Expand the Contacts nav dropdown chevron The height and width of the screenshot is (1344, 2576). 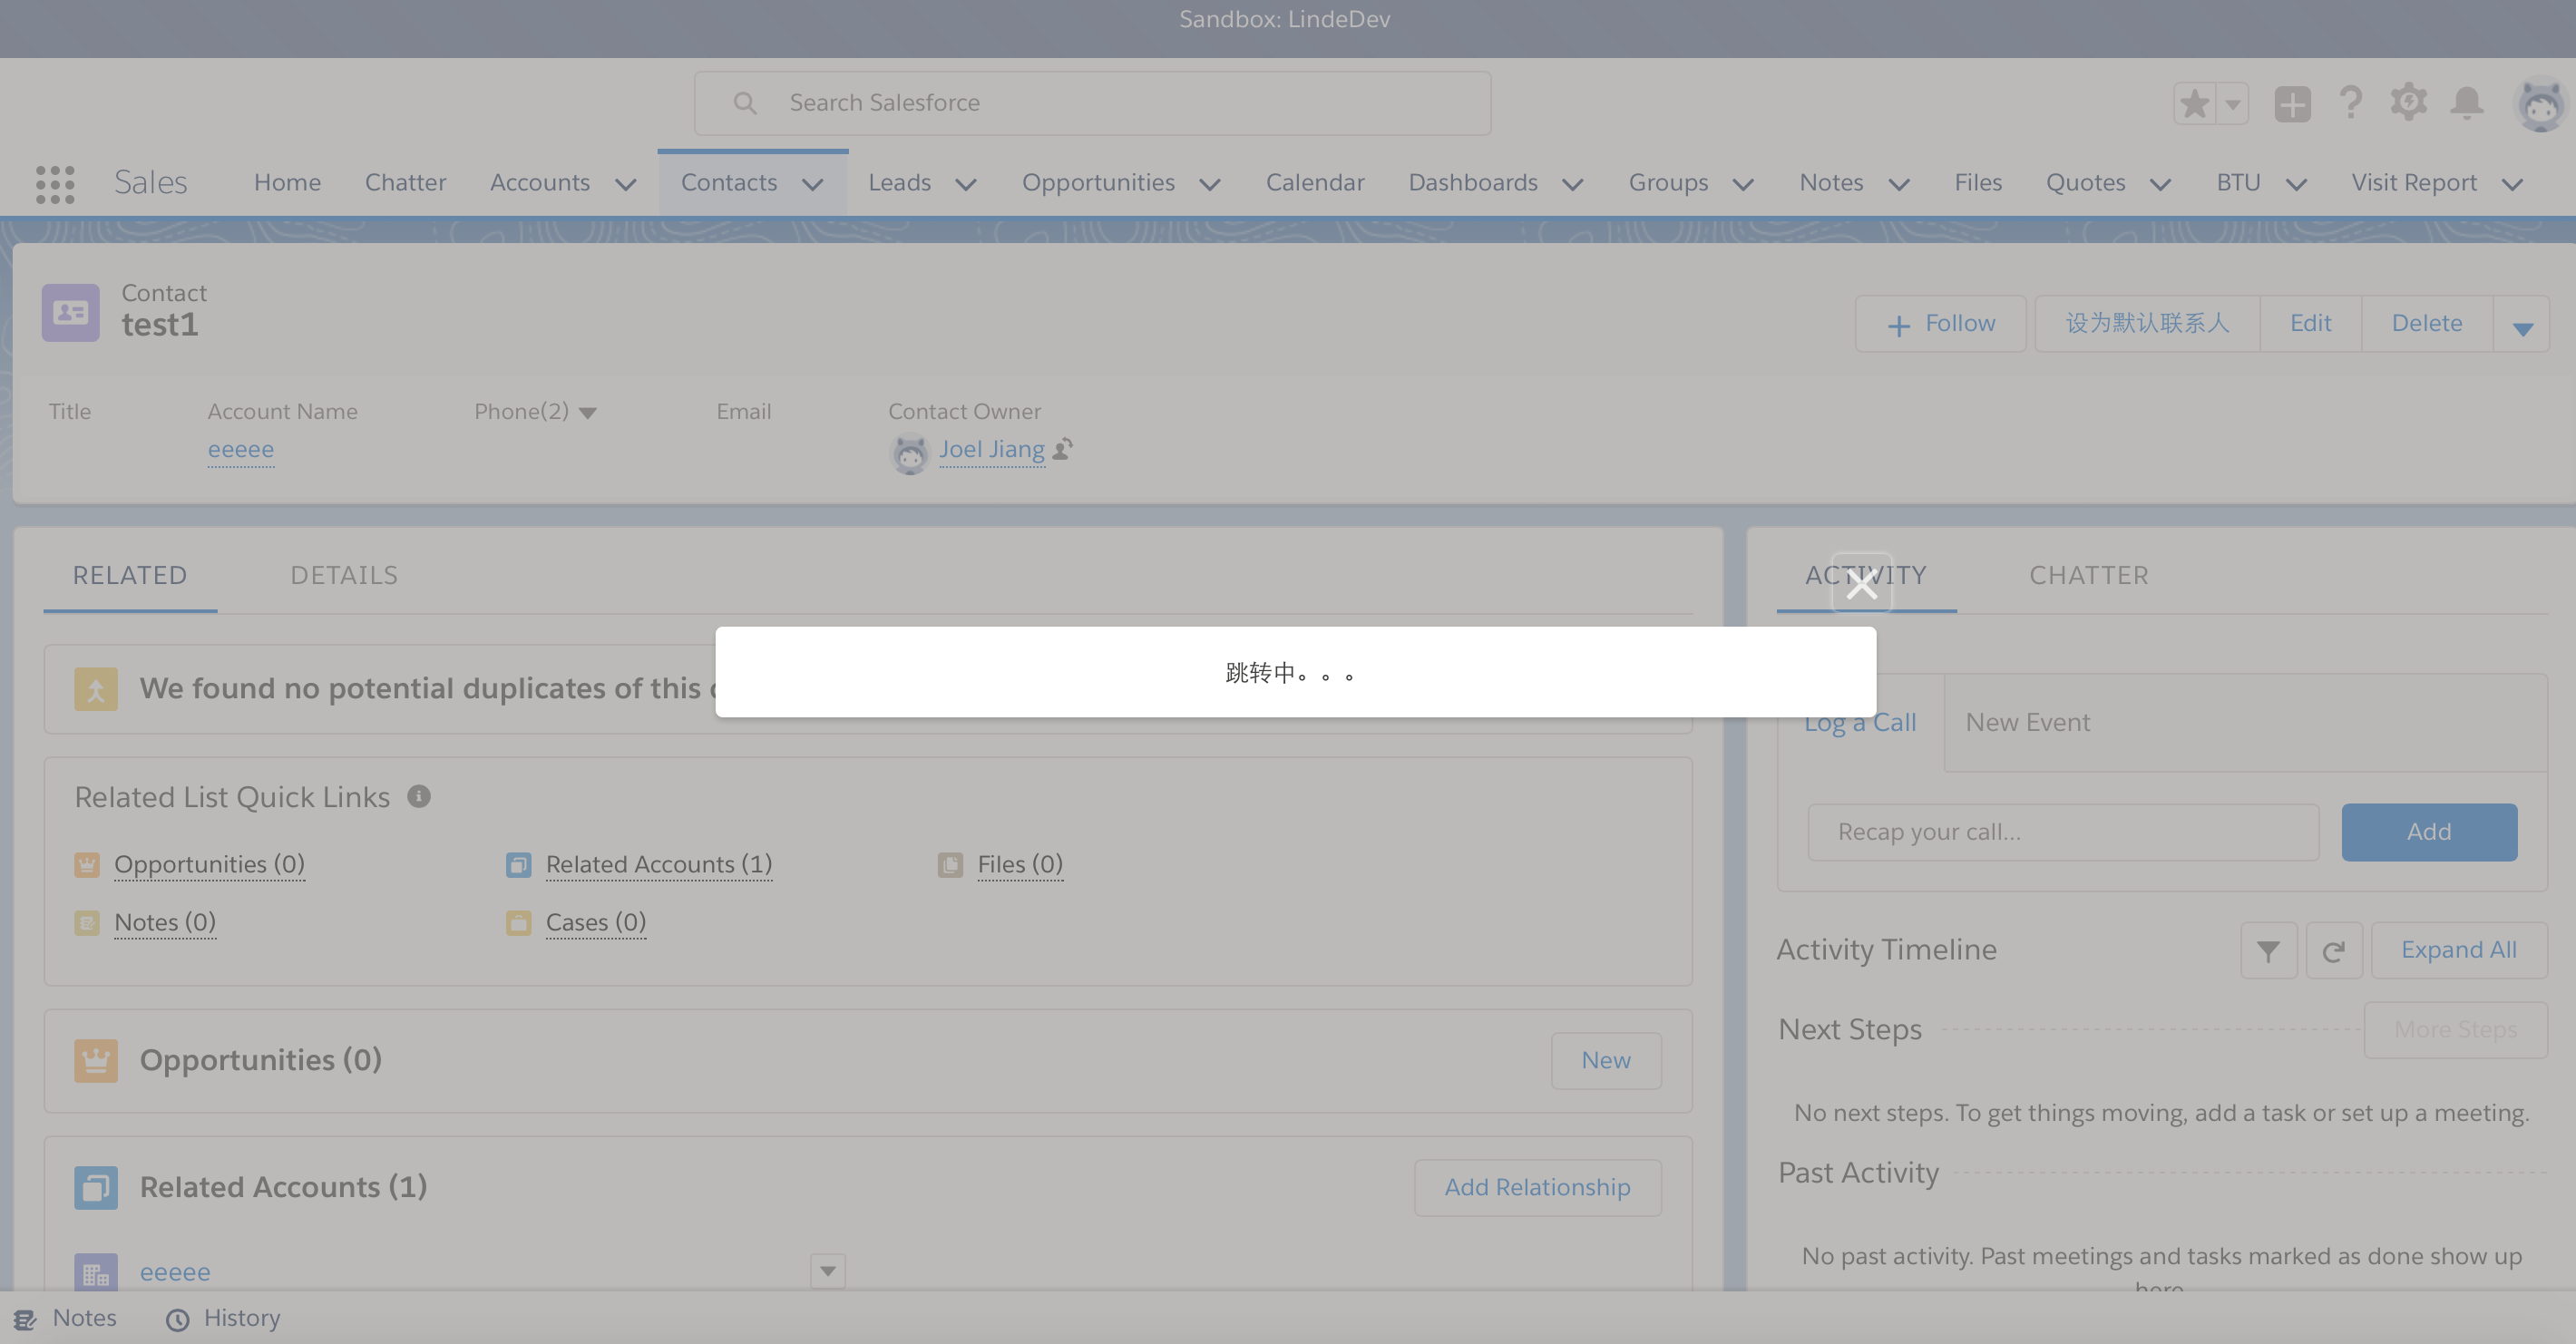(x=813, y=184)
